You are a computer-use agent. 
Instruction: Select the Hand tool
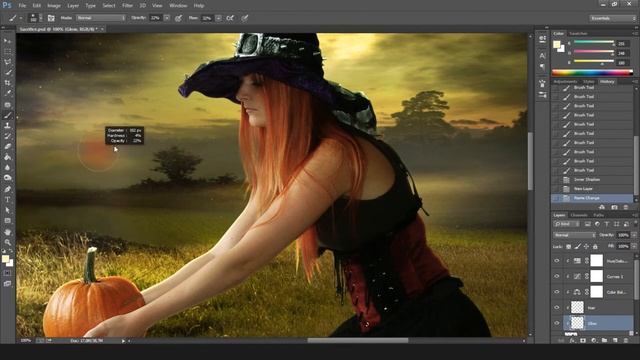(7, 232)
